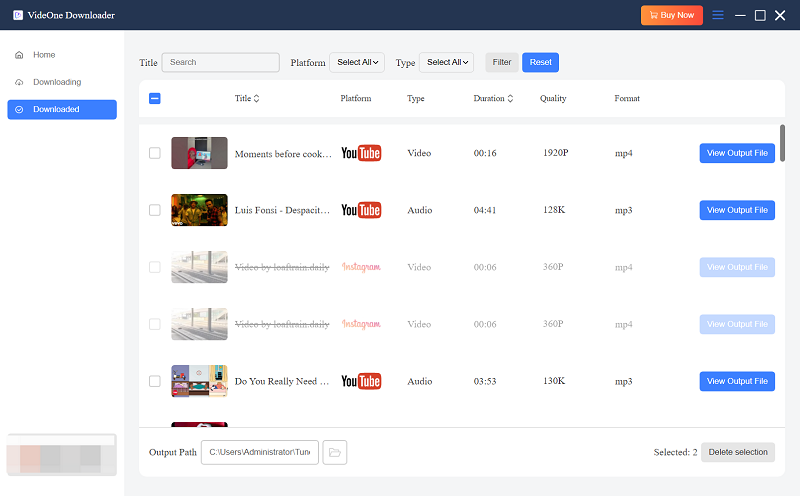Toggle the select-all checkbox in table header
The width and height of the screenshot is (800, 496).
click(154, 98)
